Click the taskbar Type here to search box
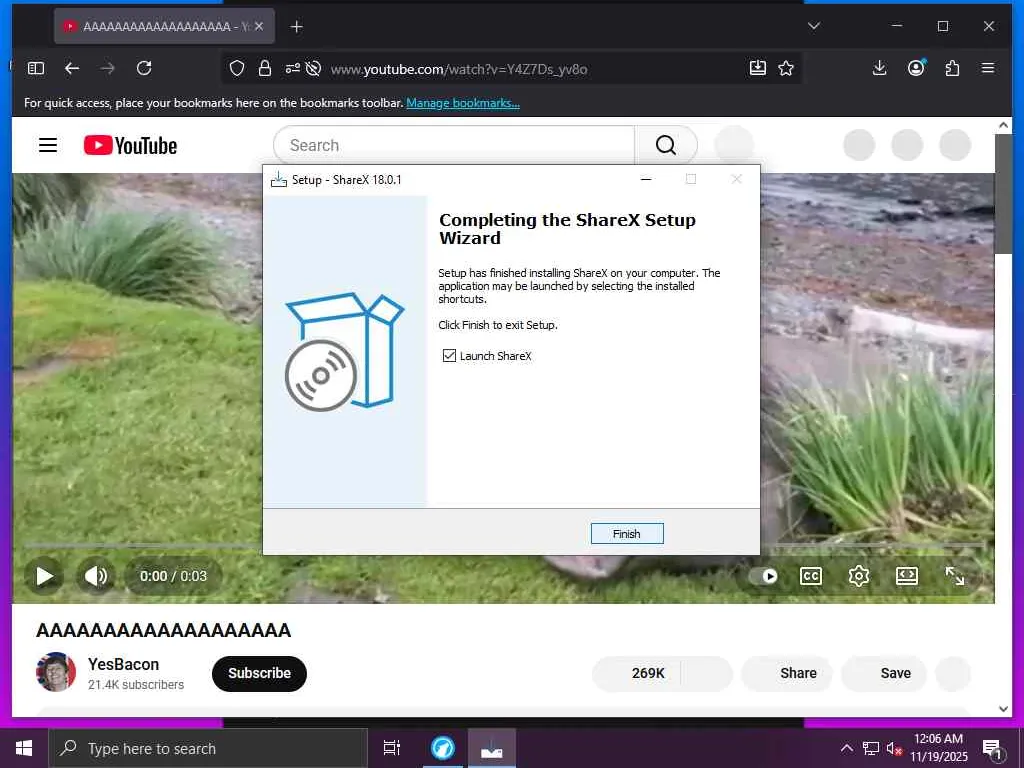This screenshot has width=1024, height=768. pos(209,748)
